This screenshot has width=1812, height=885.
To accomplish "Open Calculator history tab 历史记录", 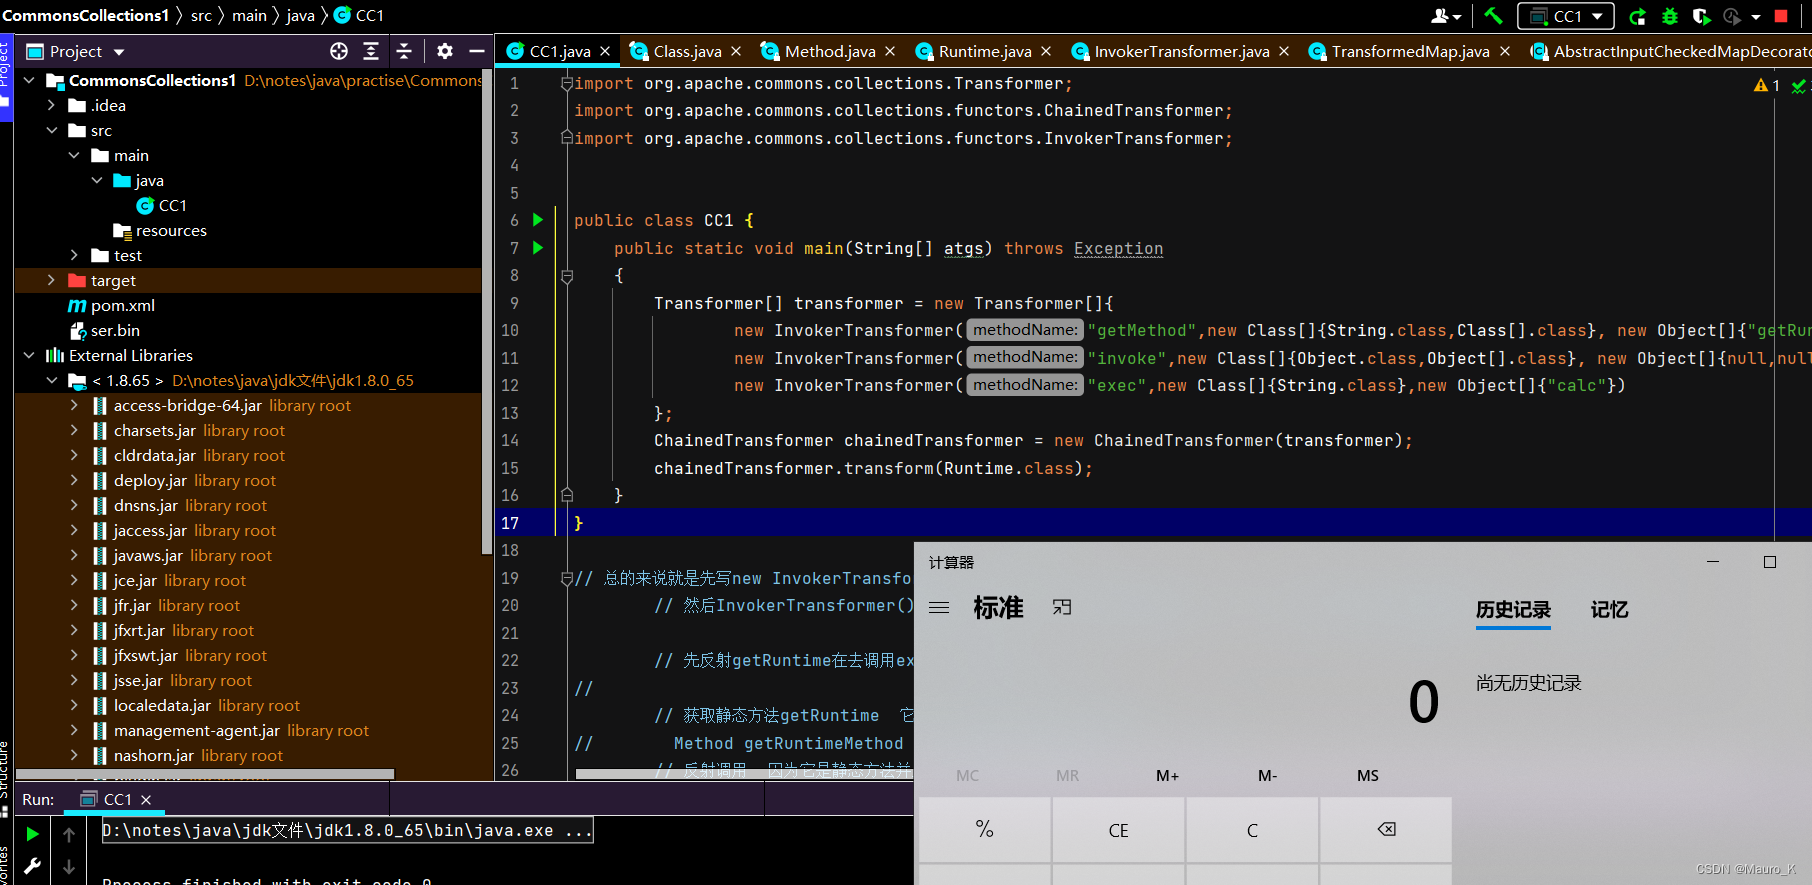I will [1513, 610].
